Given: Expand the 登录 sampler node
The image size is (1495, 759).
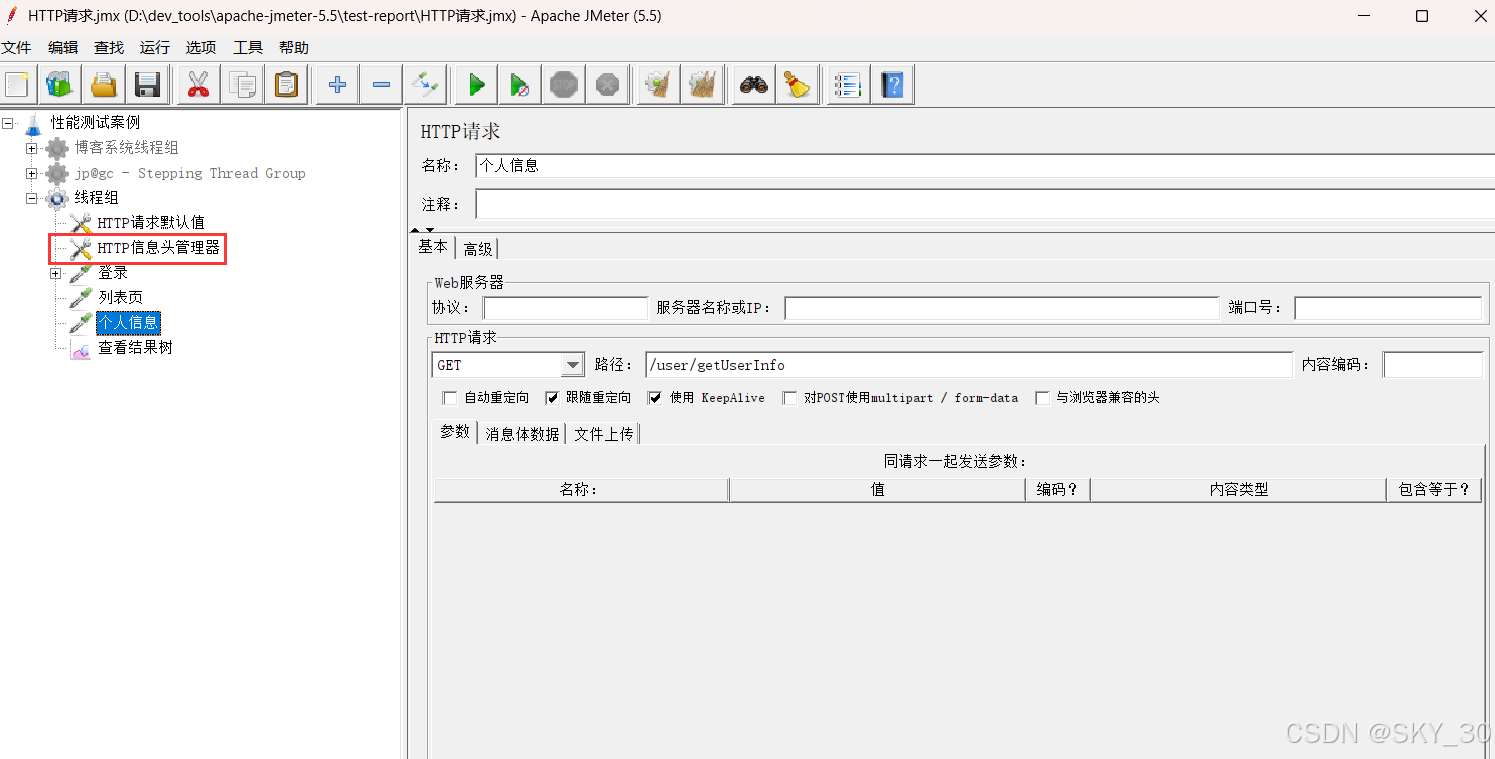Looking at the screenshot, I should click(x=56, y=273).
